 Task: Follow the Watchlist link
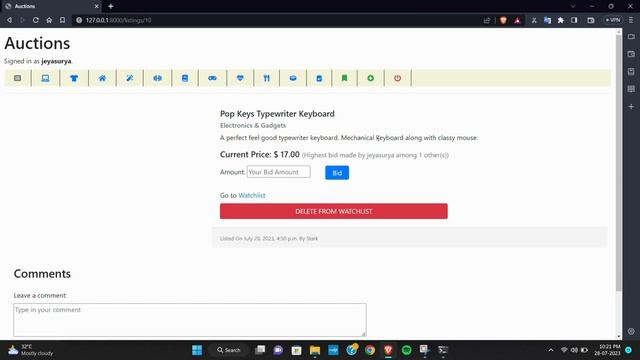coord(251,196)
